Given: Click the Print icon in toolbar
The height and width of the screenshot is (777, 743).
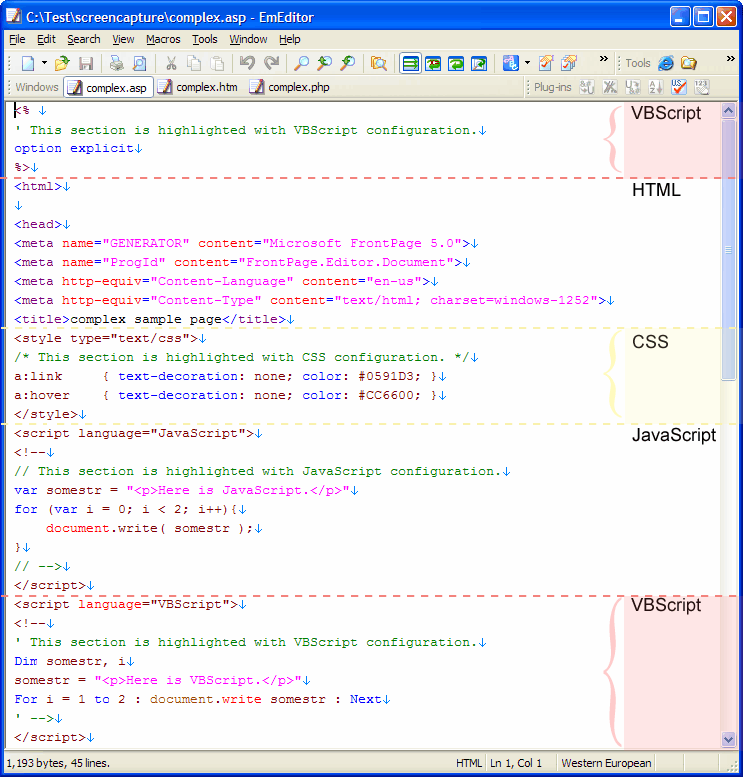Looking at the screenshot, I should point(116,63).
